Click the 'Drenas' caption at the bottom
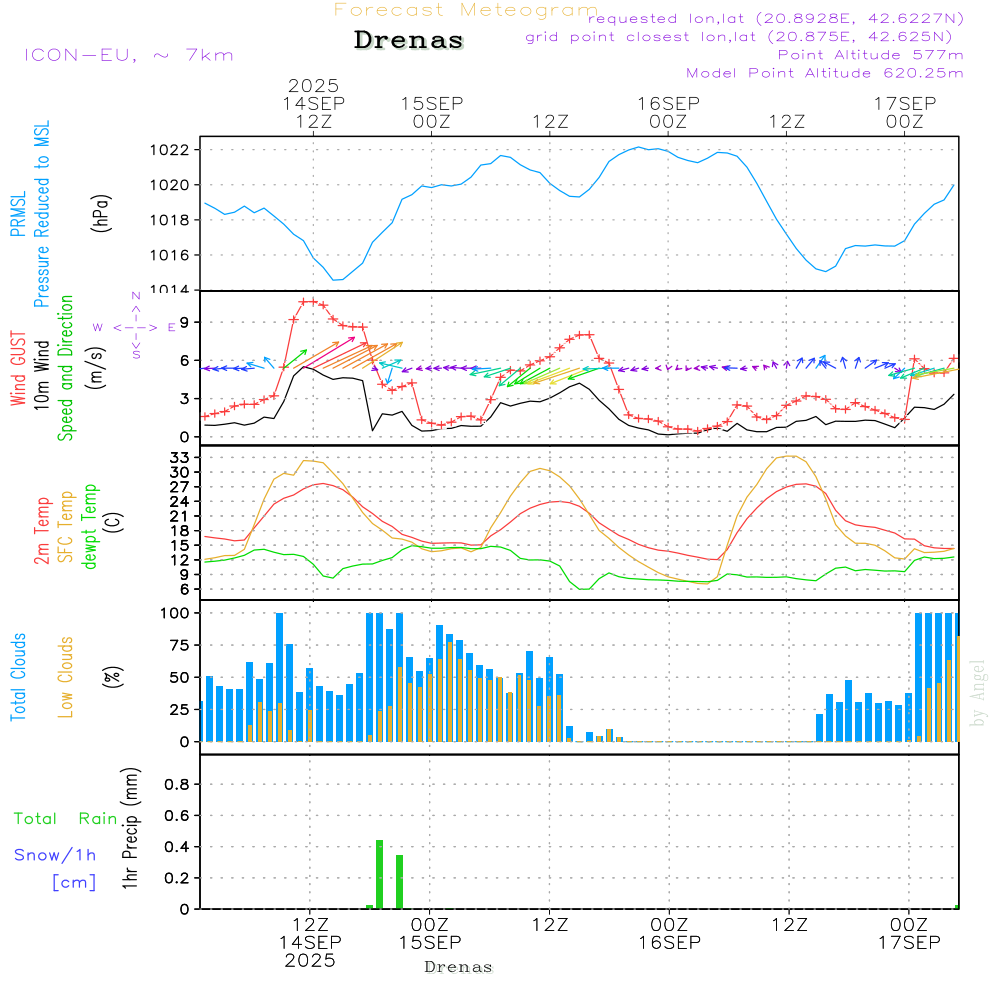The height and width of the screenshot is (1000, 1000). coord(459,967)
